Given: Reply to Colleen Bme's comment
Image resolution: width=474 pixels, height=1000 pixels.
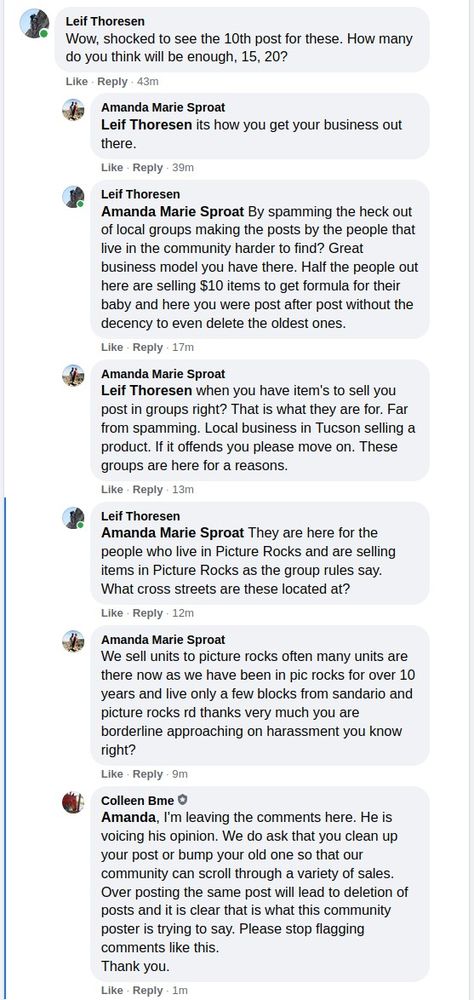Looking at the screenshot, I should (x=148, y=990).
